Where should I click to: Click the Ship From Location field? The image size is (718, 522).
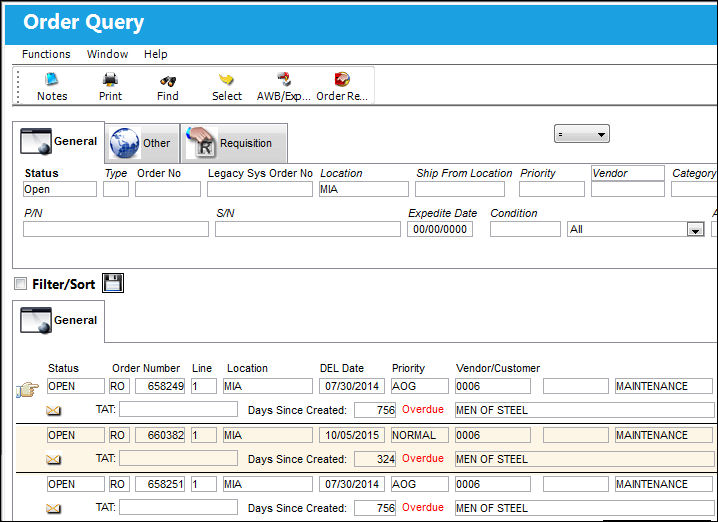point(460,189)
